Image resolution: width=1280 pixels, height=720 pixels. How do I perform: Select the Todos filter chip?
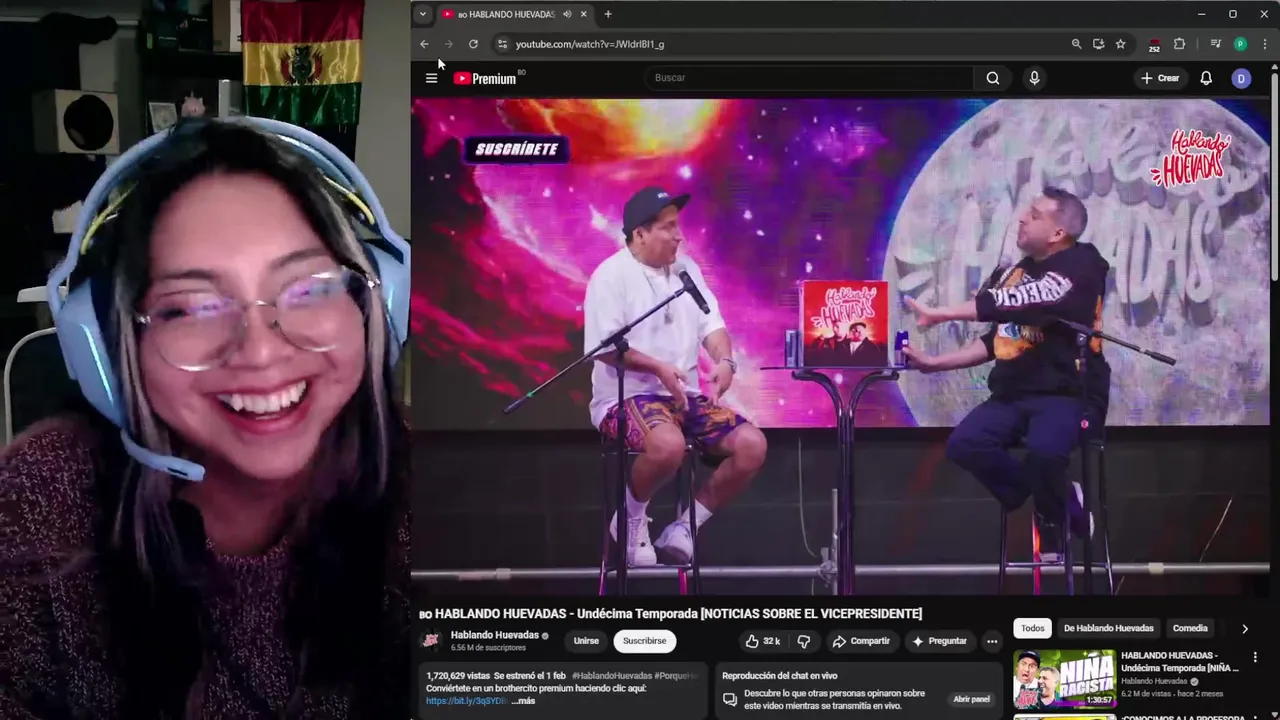(1033, 628)
